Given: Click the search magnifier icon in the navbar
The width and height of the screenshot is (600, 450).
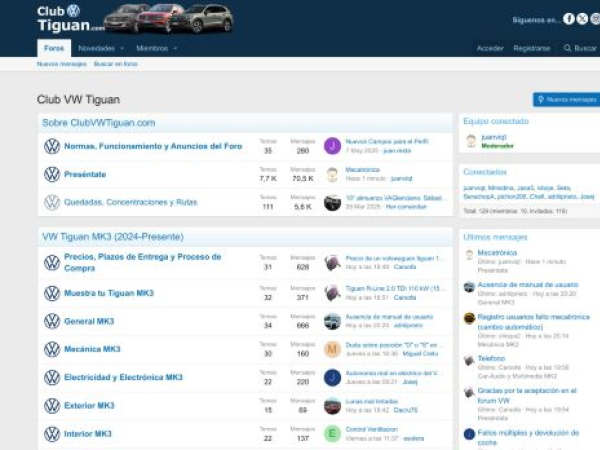Looking at the screenshot, I should (x=565, y=48).
